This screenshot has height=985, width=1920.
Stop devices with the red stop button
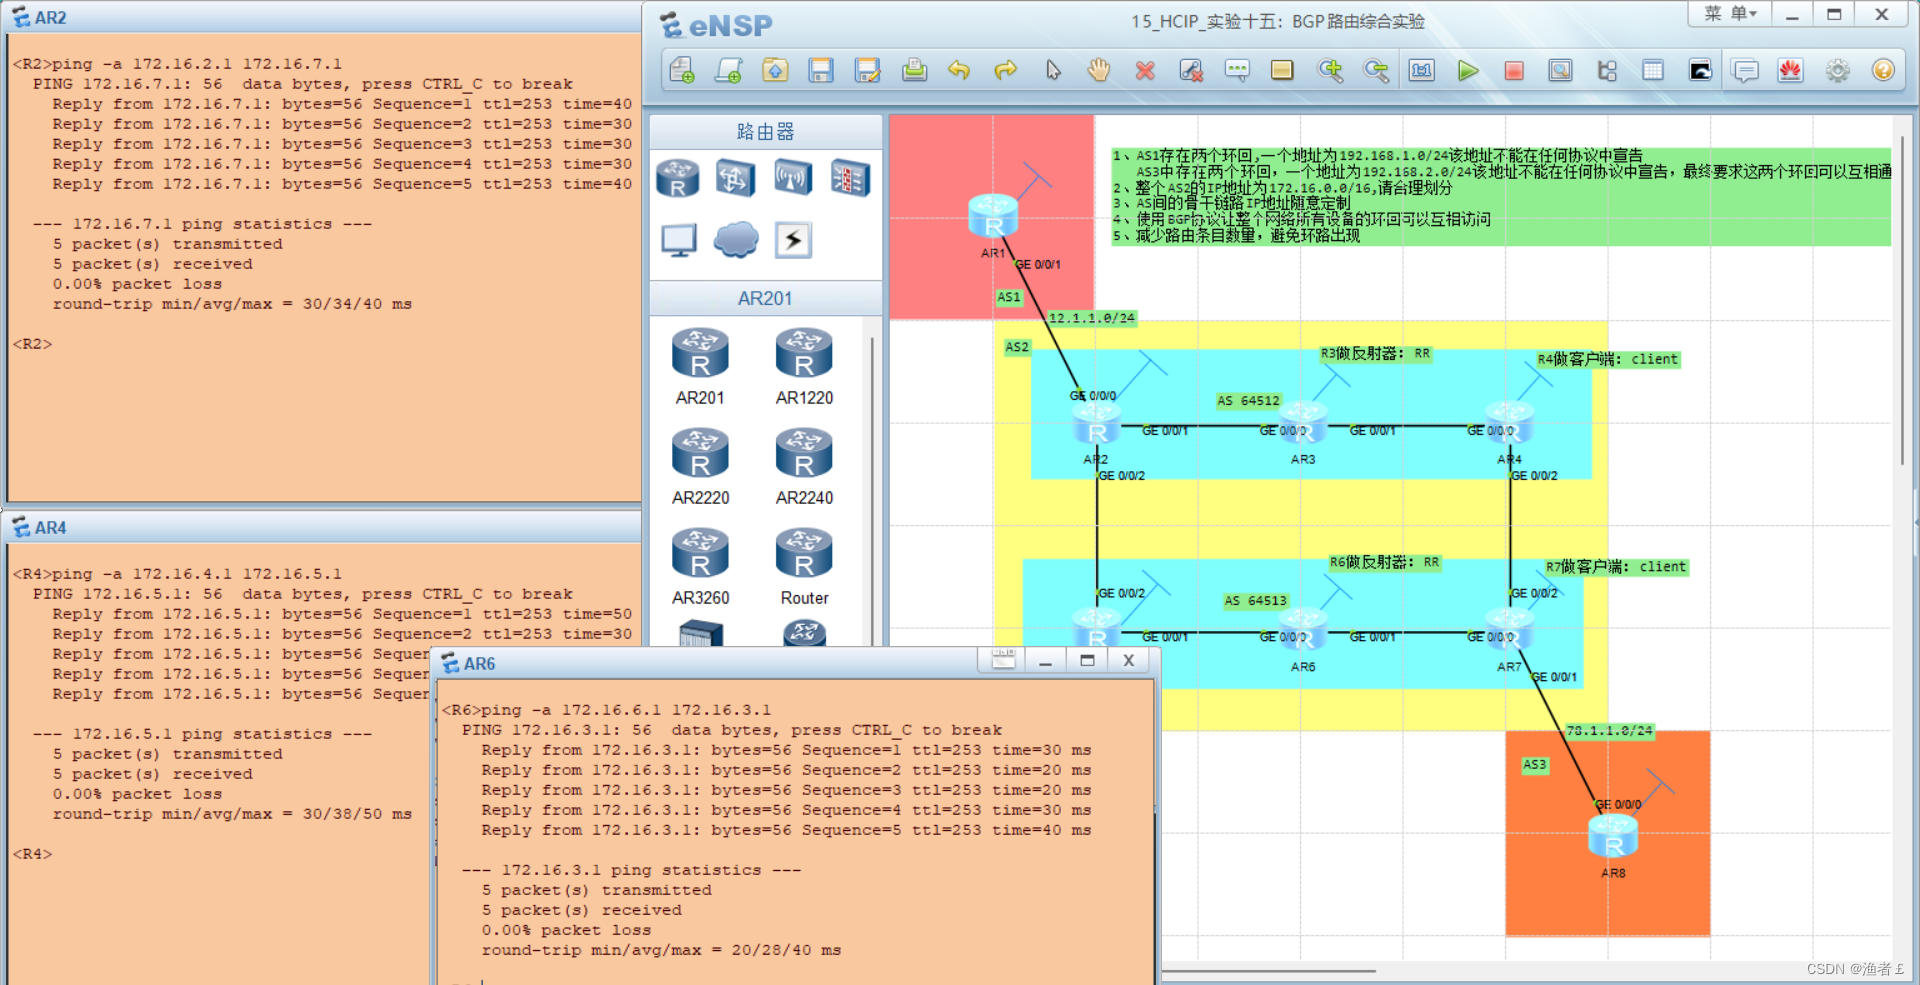[1514, 70]
